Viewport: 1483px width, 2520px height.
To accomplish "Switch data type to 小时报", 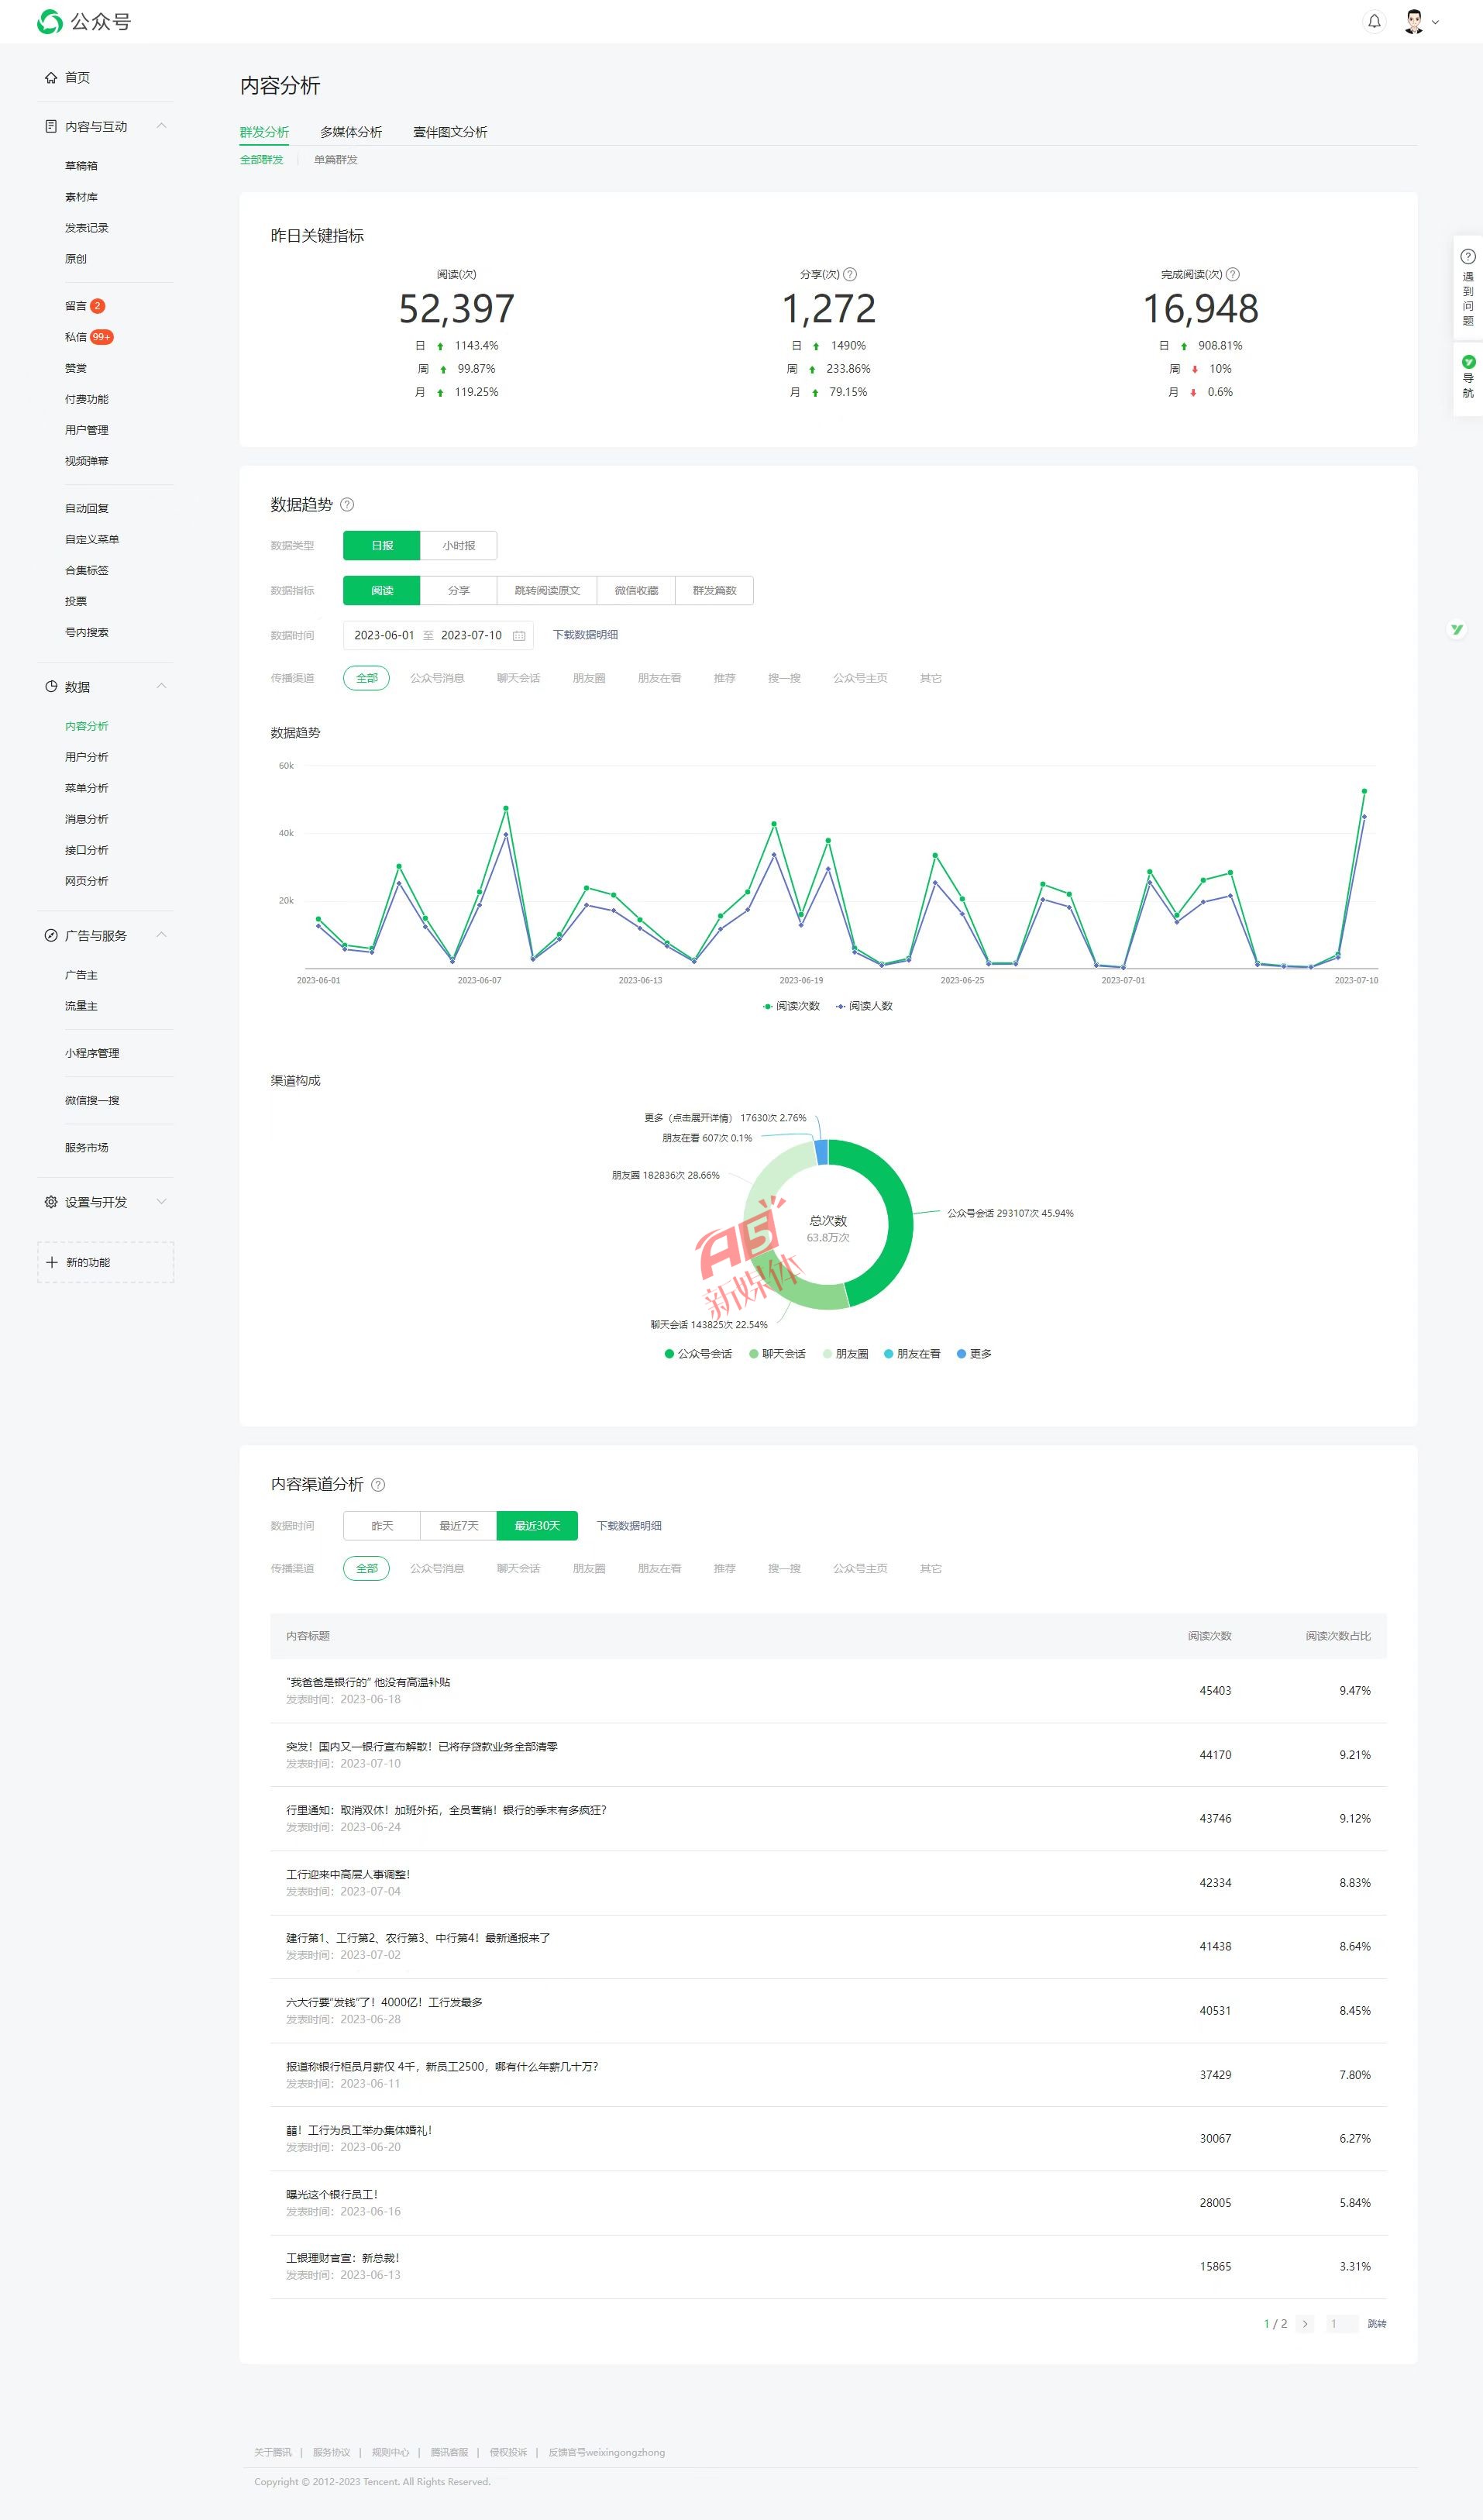I will point(458,546).
